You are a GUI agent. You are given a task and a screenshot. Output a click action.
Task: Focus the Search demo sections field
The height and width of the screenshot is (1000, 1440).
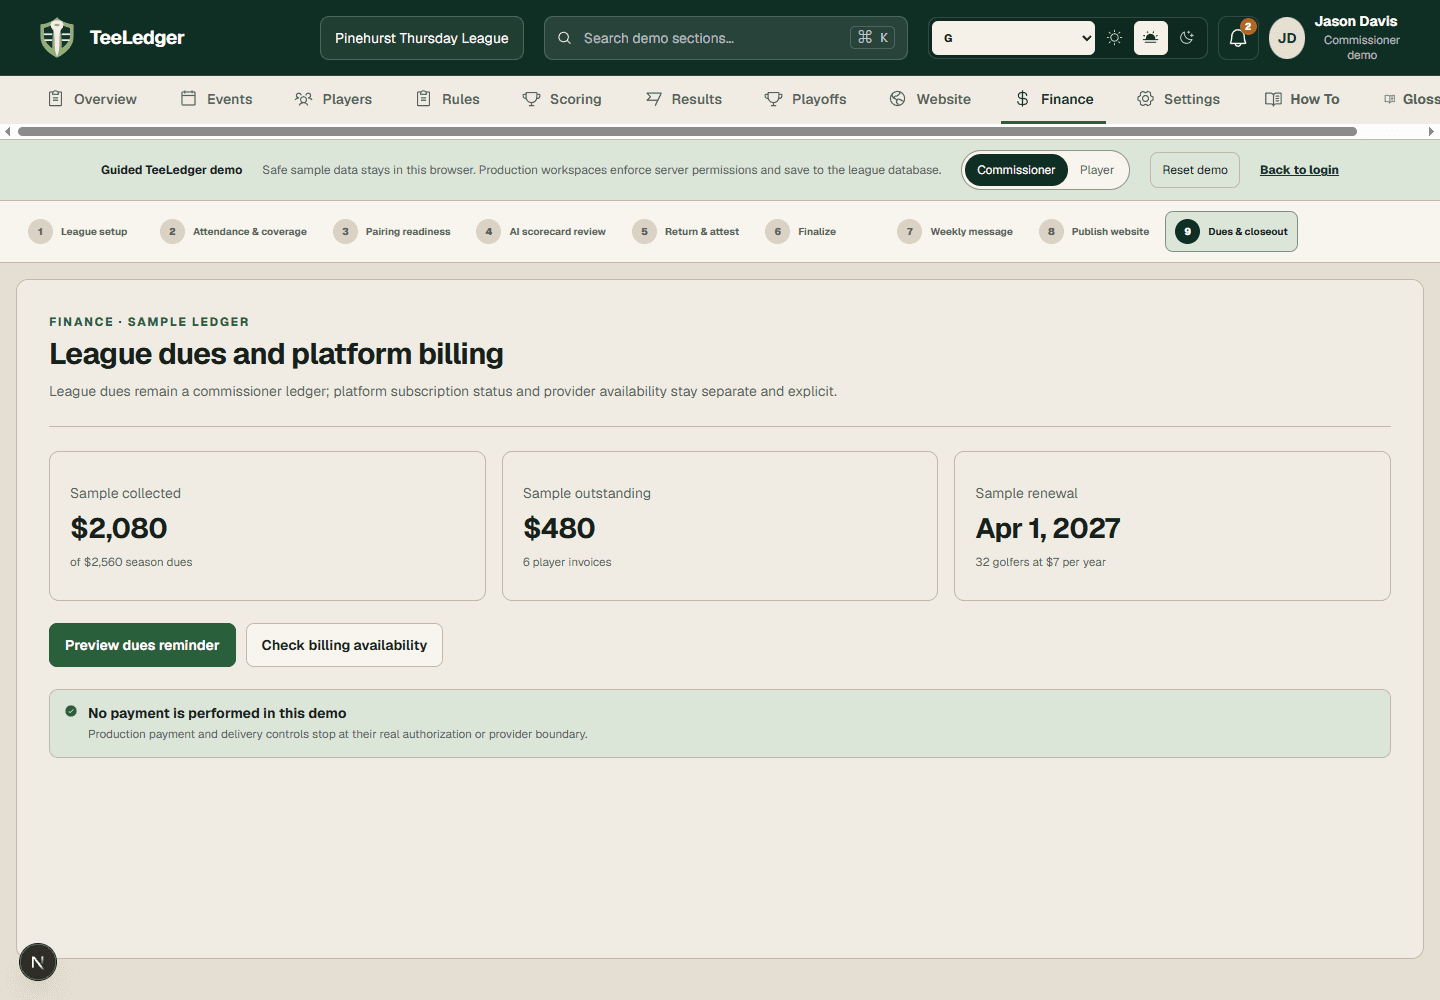pyautogui.click(x=726, y=38)
